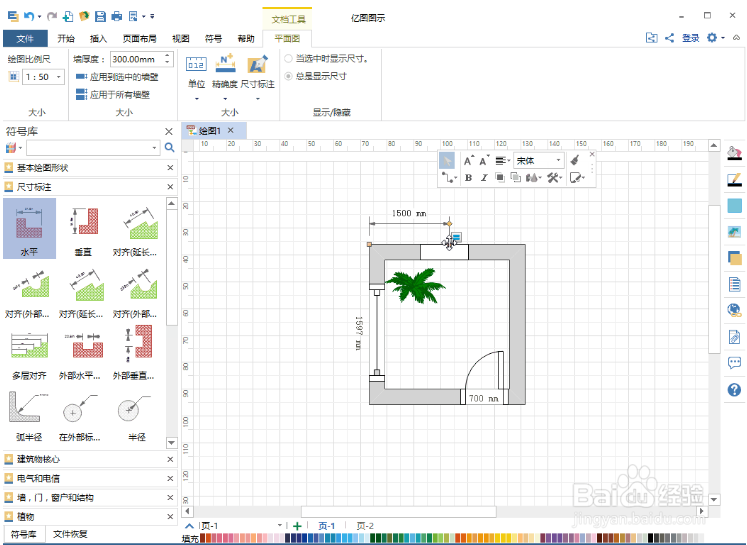Expand the 植物 library section

click(90, 516)
